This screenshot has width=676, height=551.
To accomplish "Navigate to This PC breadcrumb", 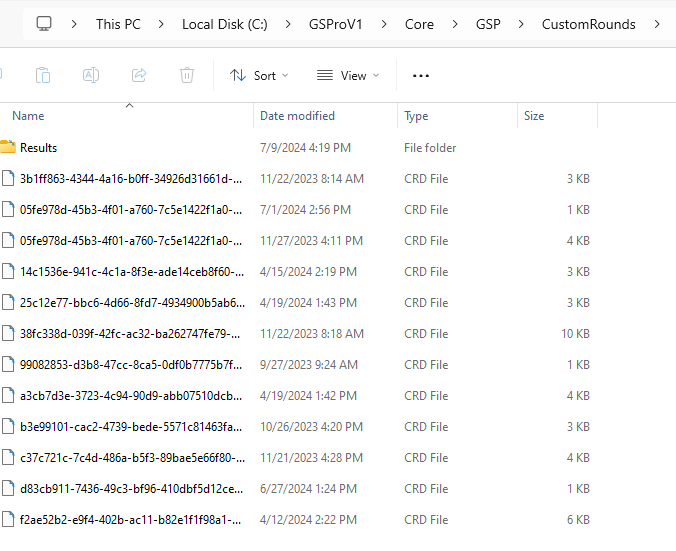I will point(118,24).
